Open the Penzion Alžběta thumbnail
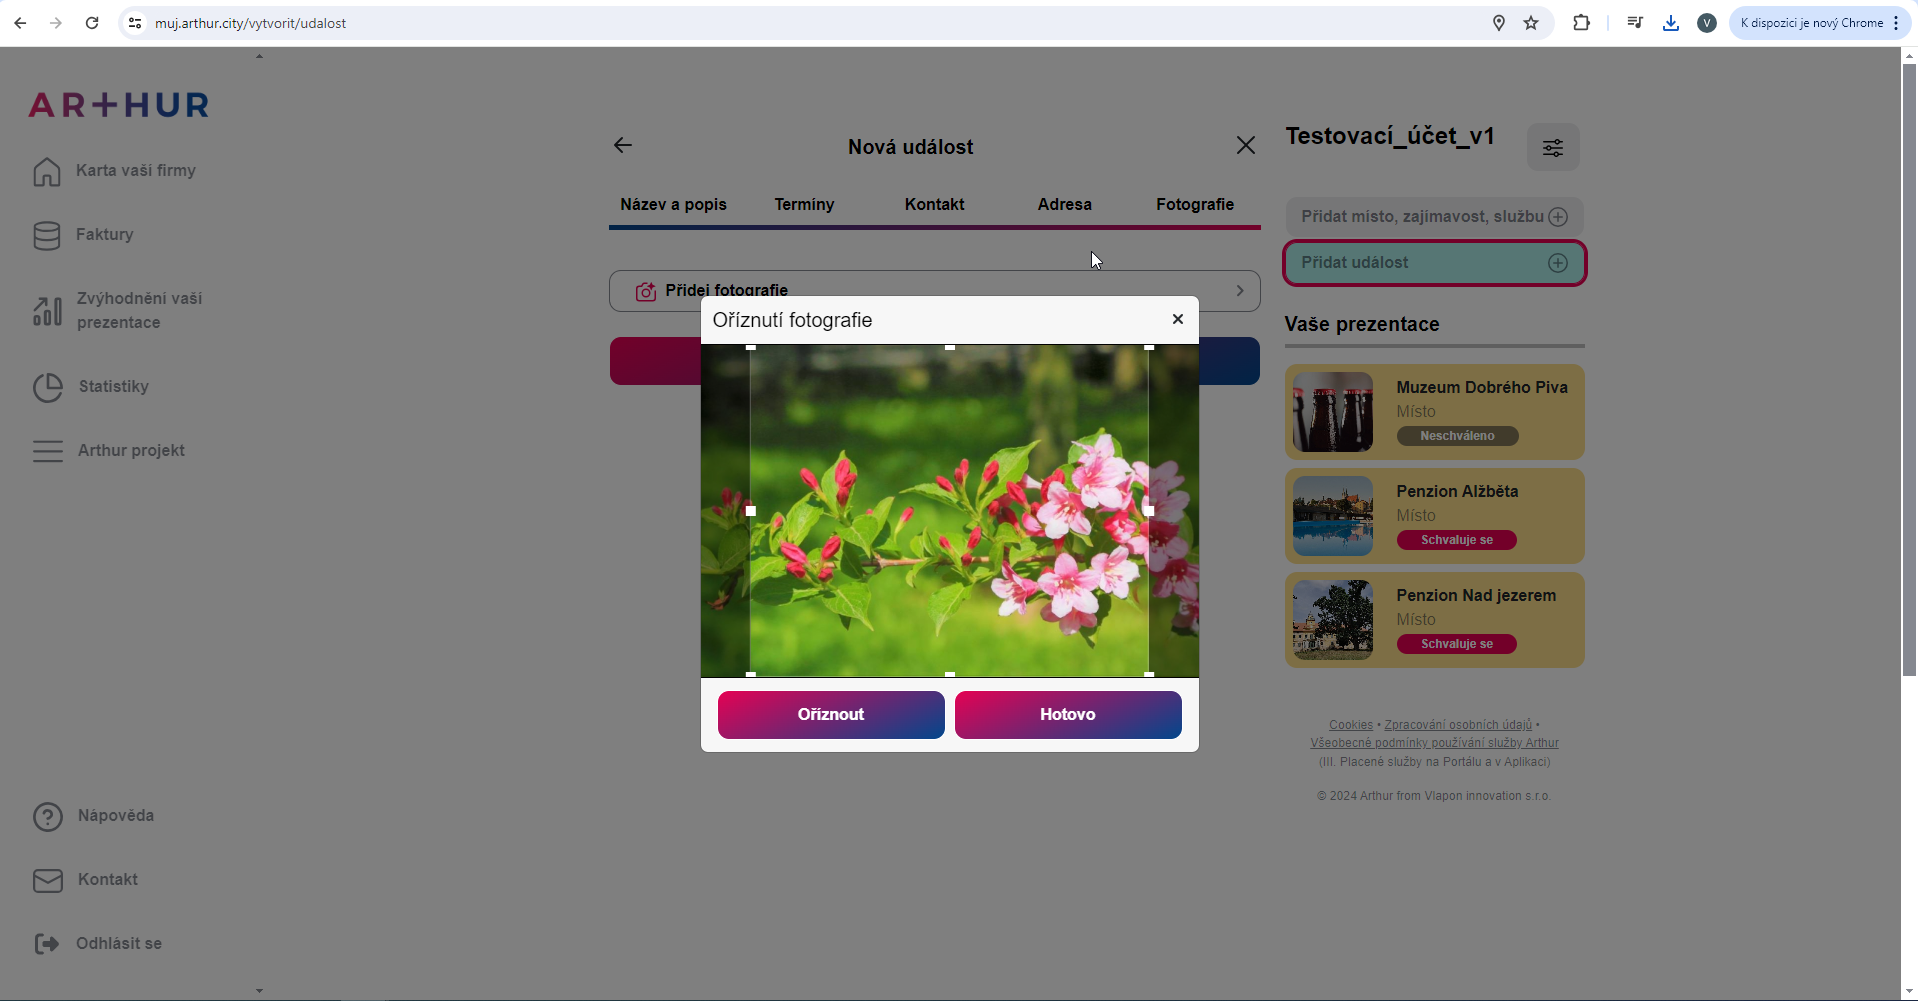Viewport: 1918px width, 1001px height. pyautogui.click(x=1332, y=516)
